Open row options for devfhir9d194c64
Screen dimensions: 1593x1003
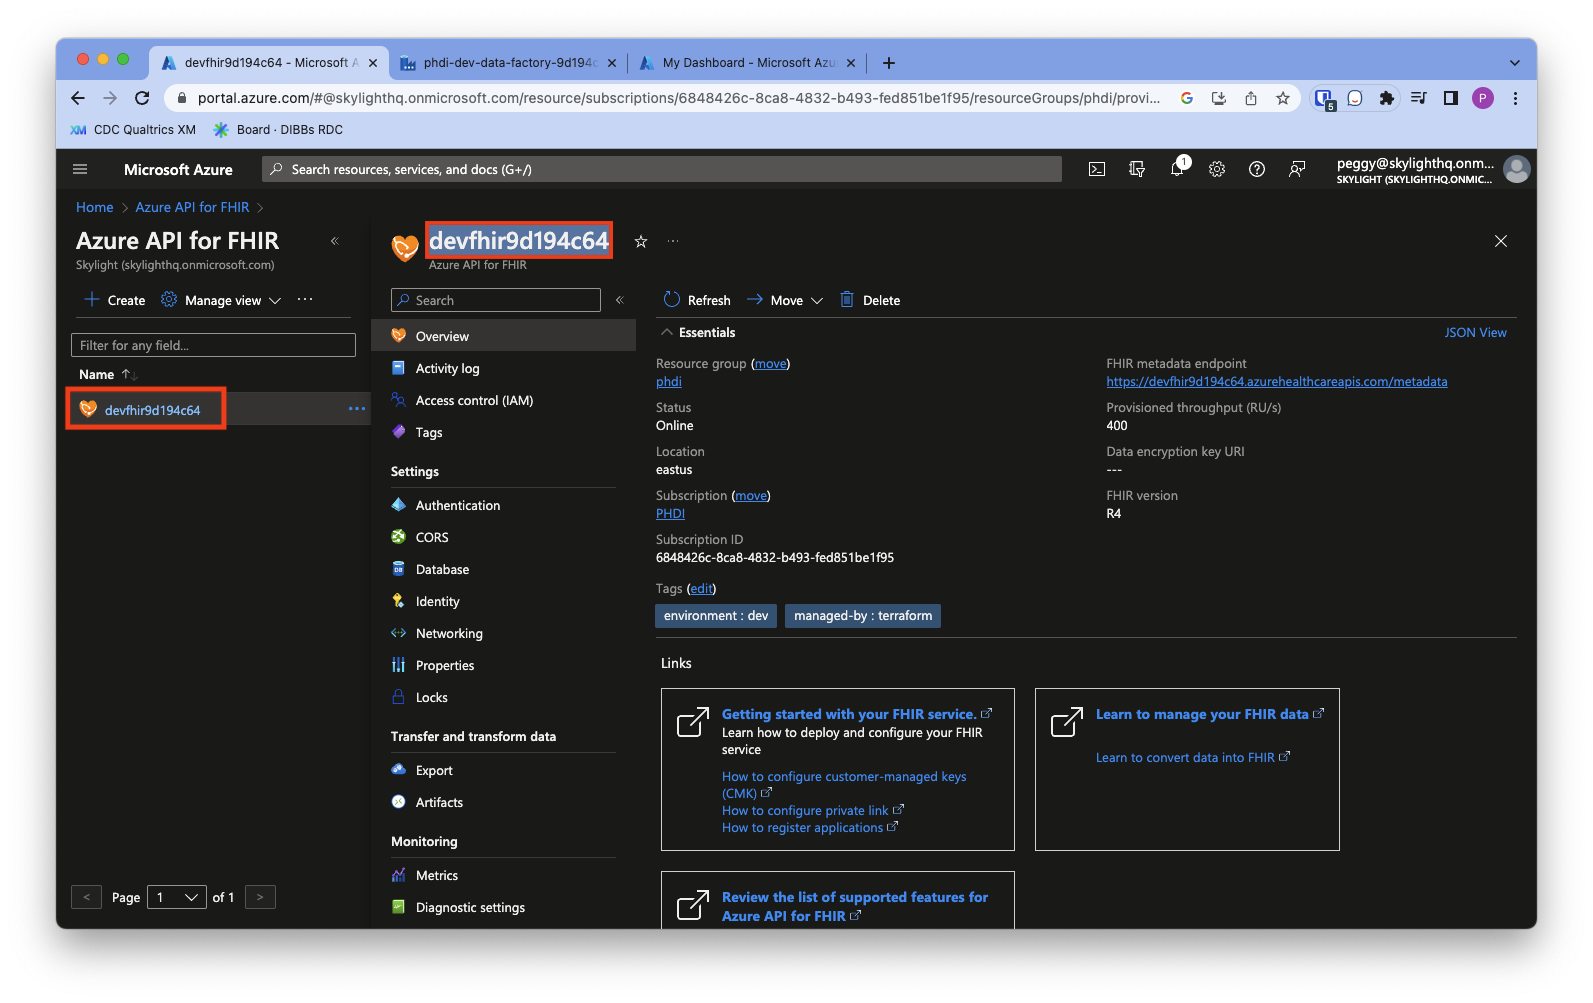(357, 409)
